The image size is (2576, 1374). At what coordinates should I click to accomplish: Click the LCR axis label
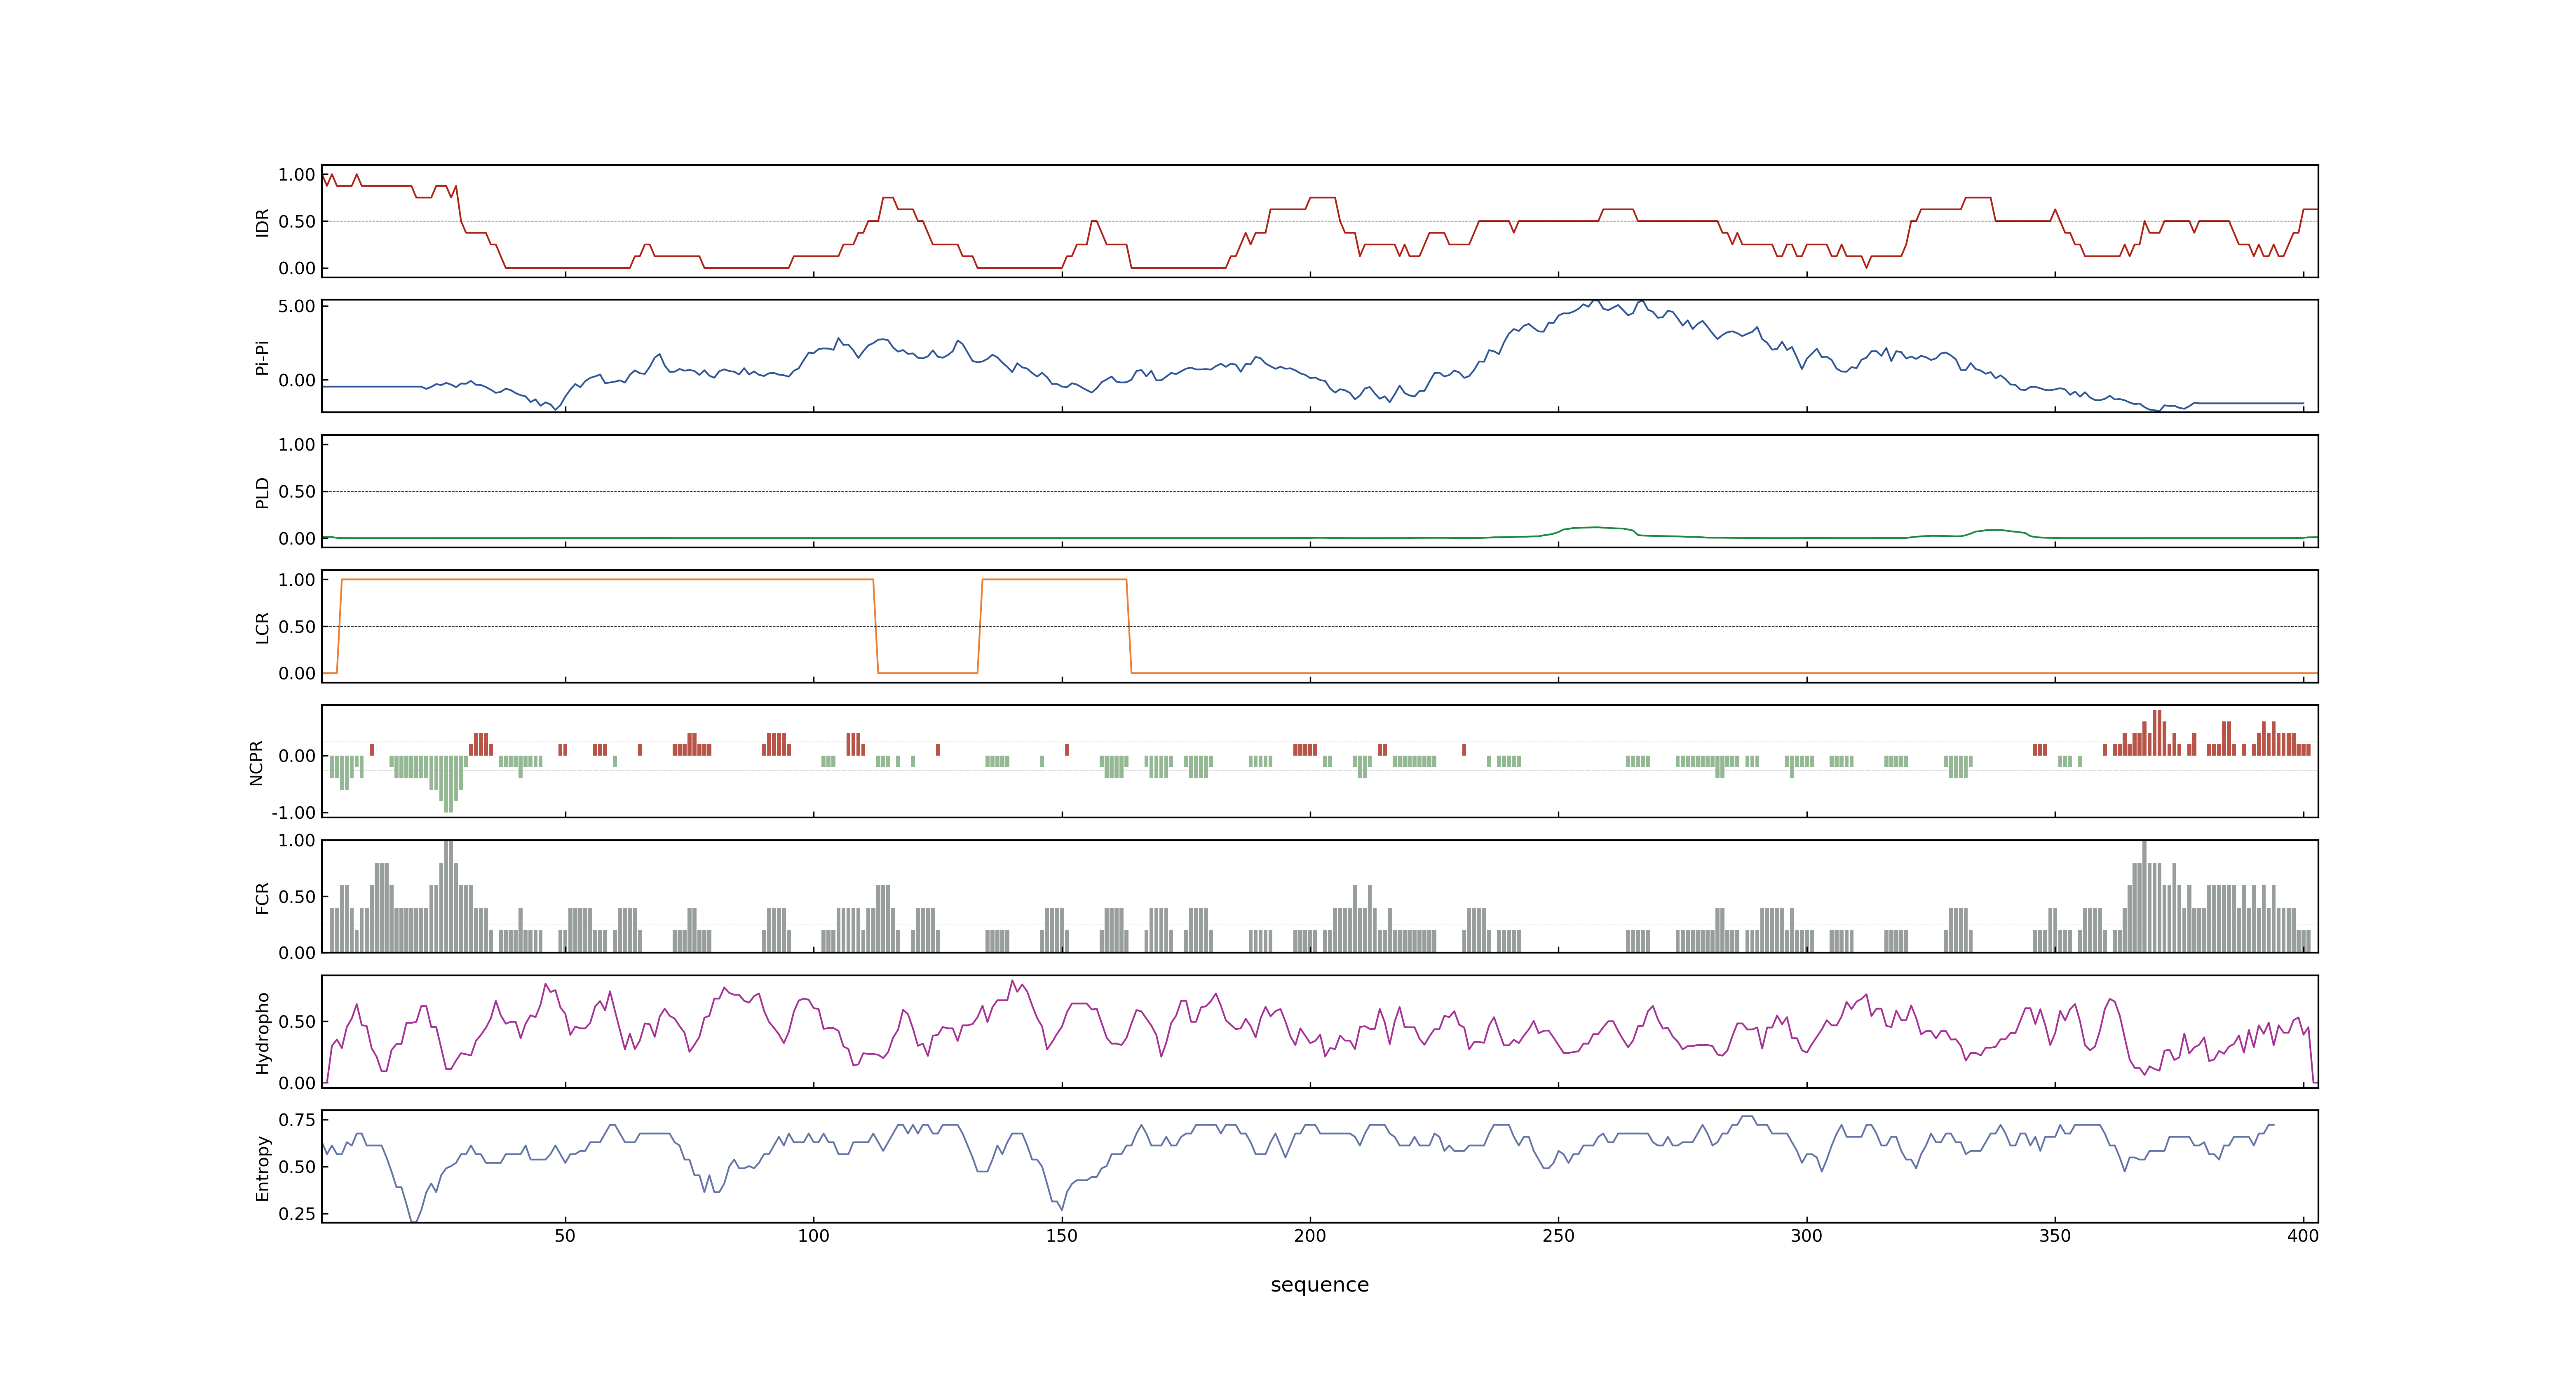263,627
